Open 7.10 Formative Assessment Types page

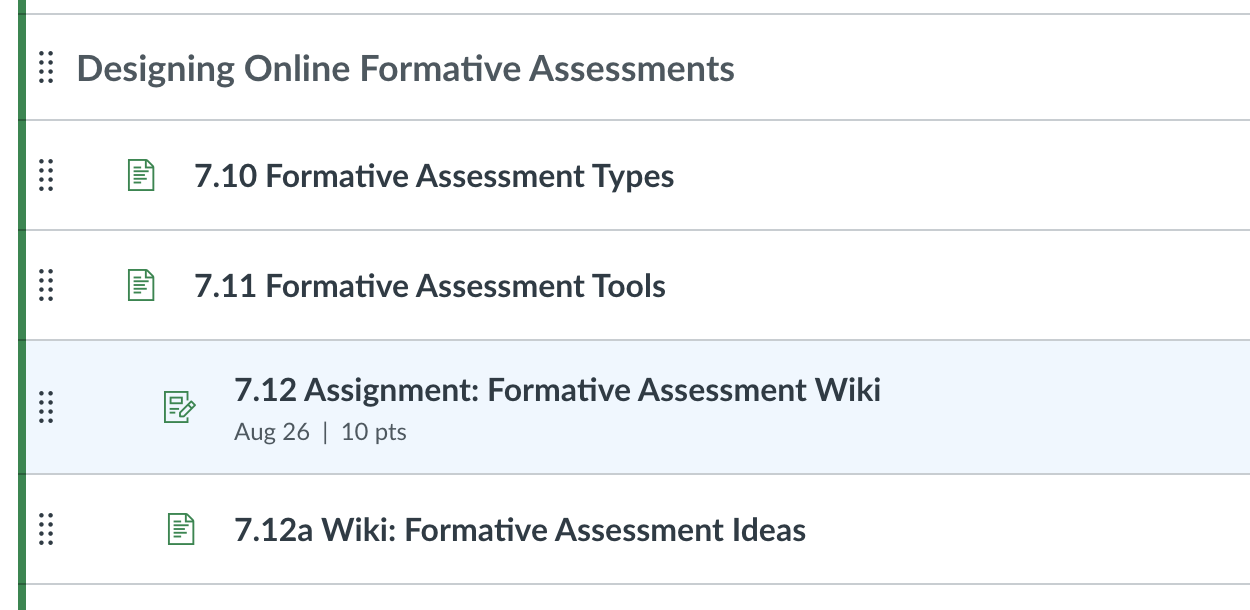434,177
